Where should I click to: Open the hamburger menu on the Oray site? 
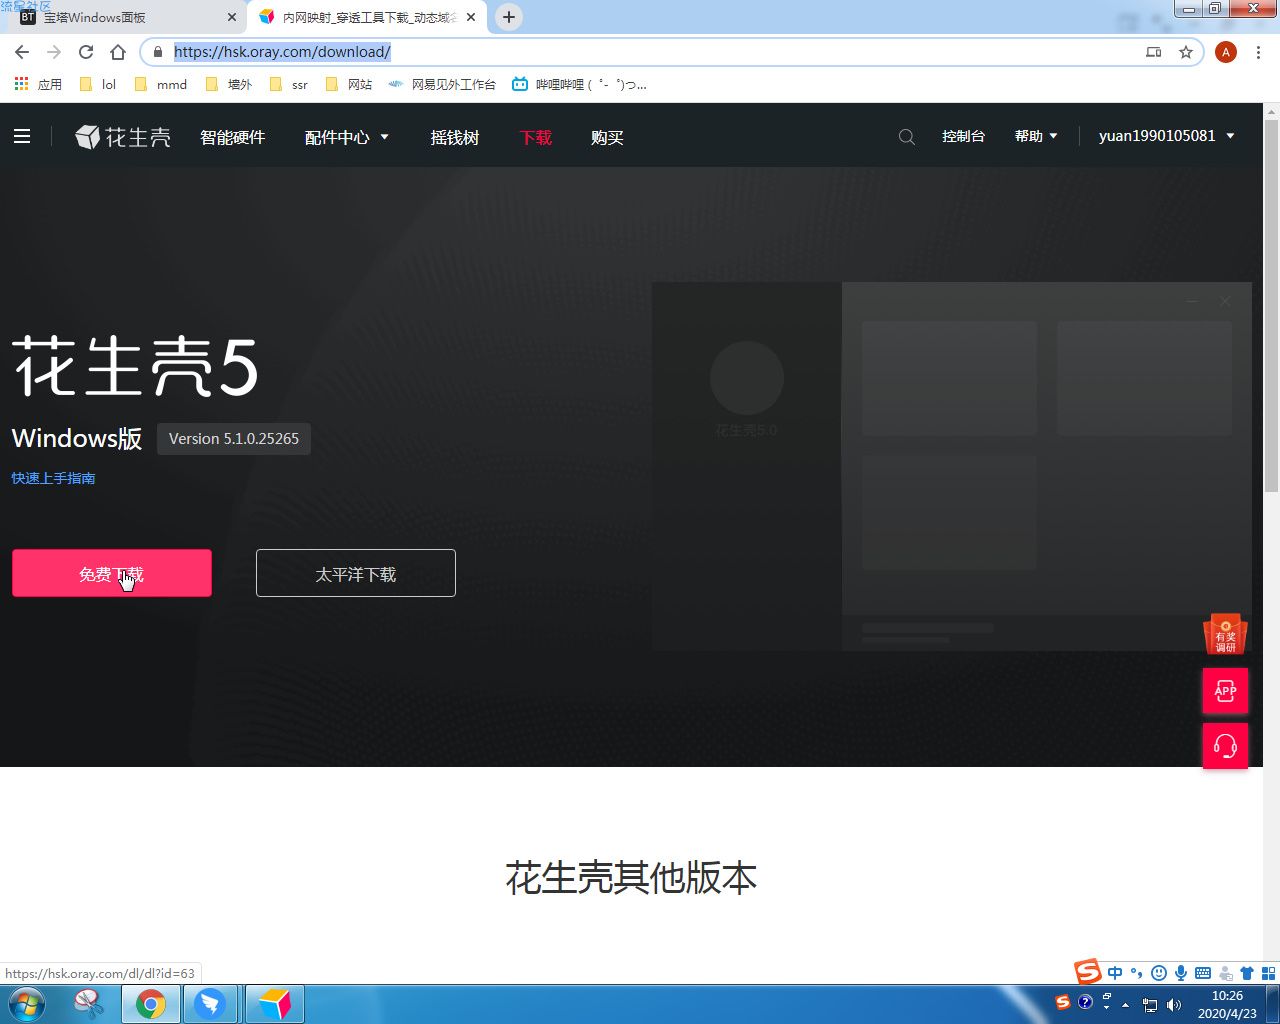(x=22, y=136)
